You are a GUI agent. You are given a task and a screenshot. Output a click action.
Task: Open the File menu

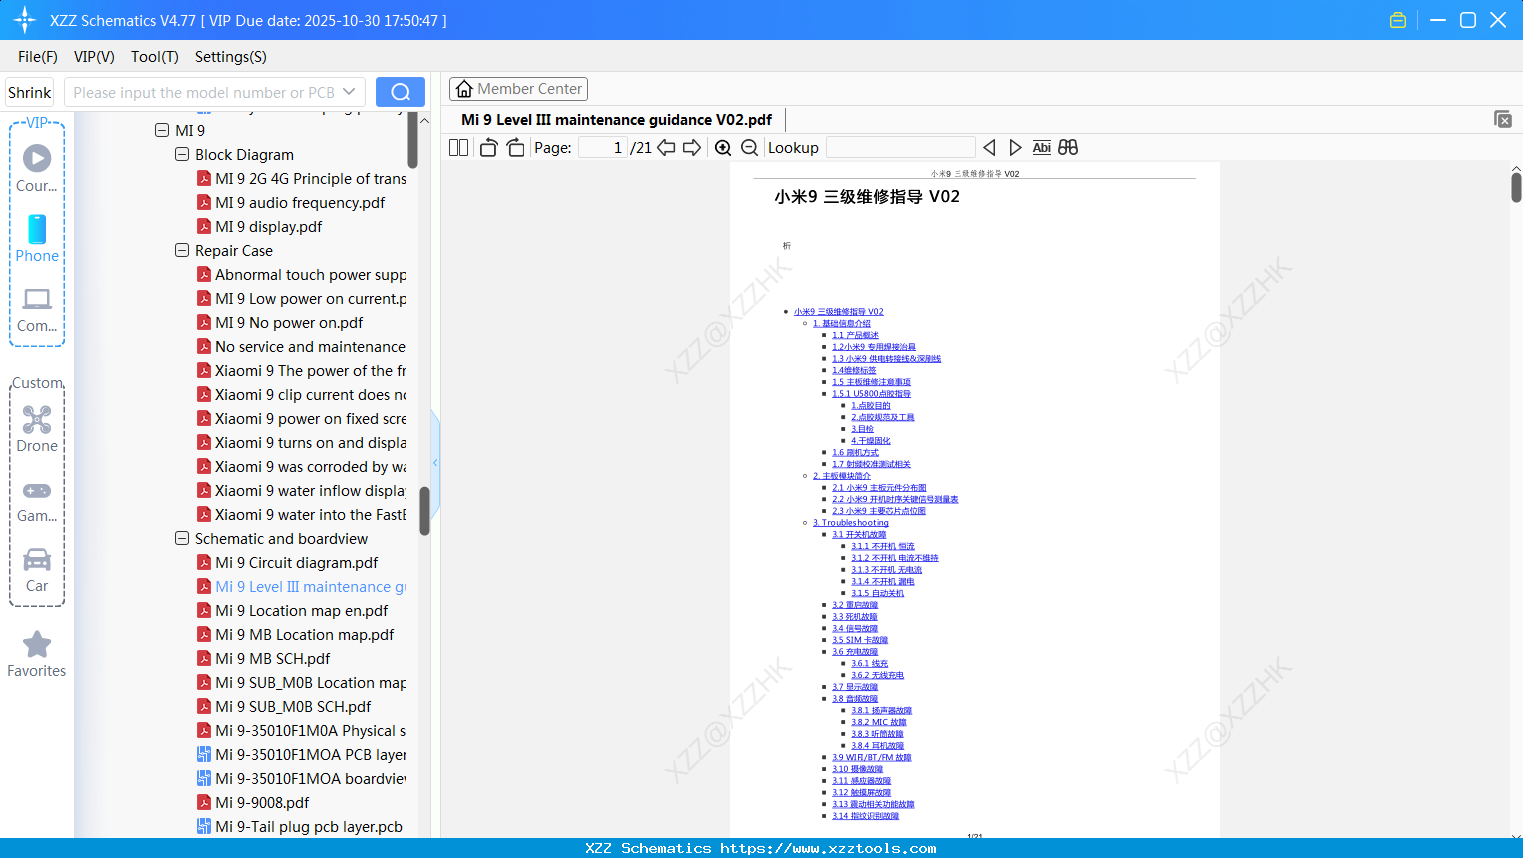[38, 57]
